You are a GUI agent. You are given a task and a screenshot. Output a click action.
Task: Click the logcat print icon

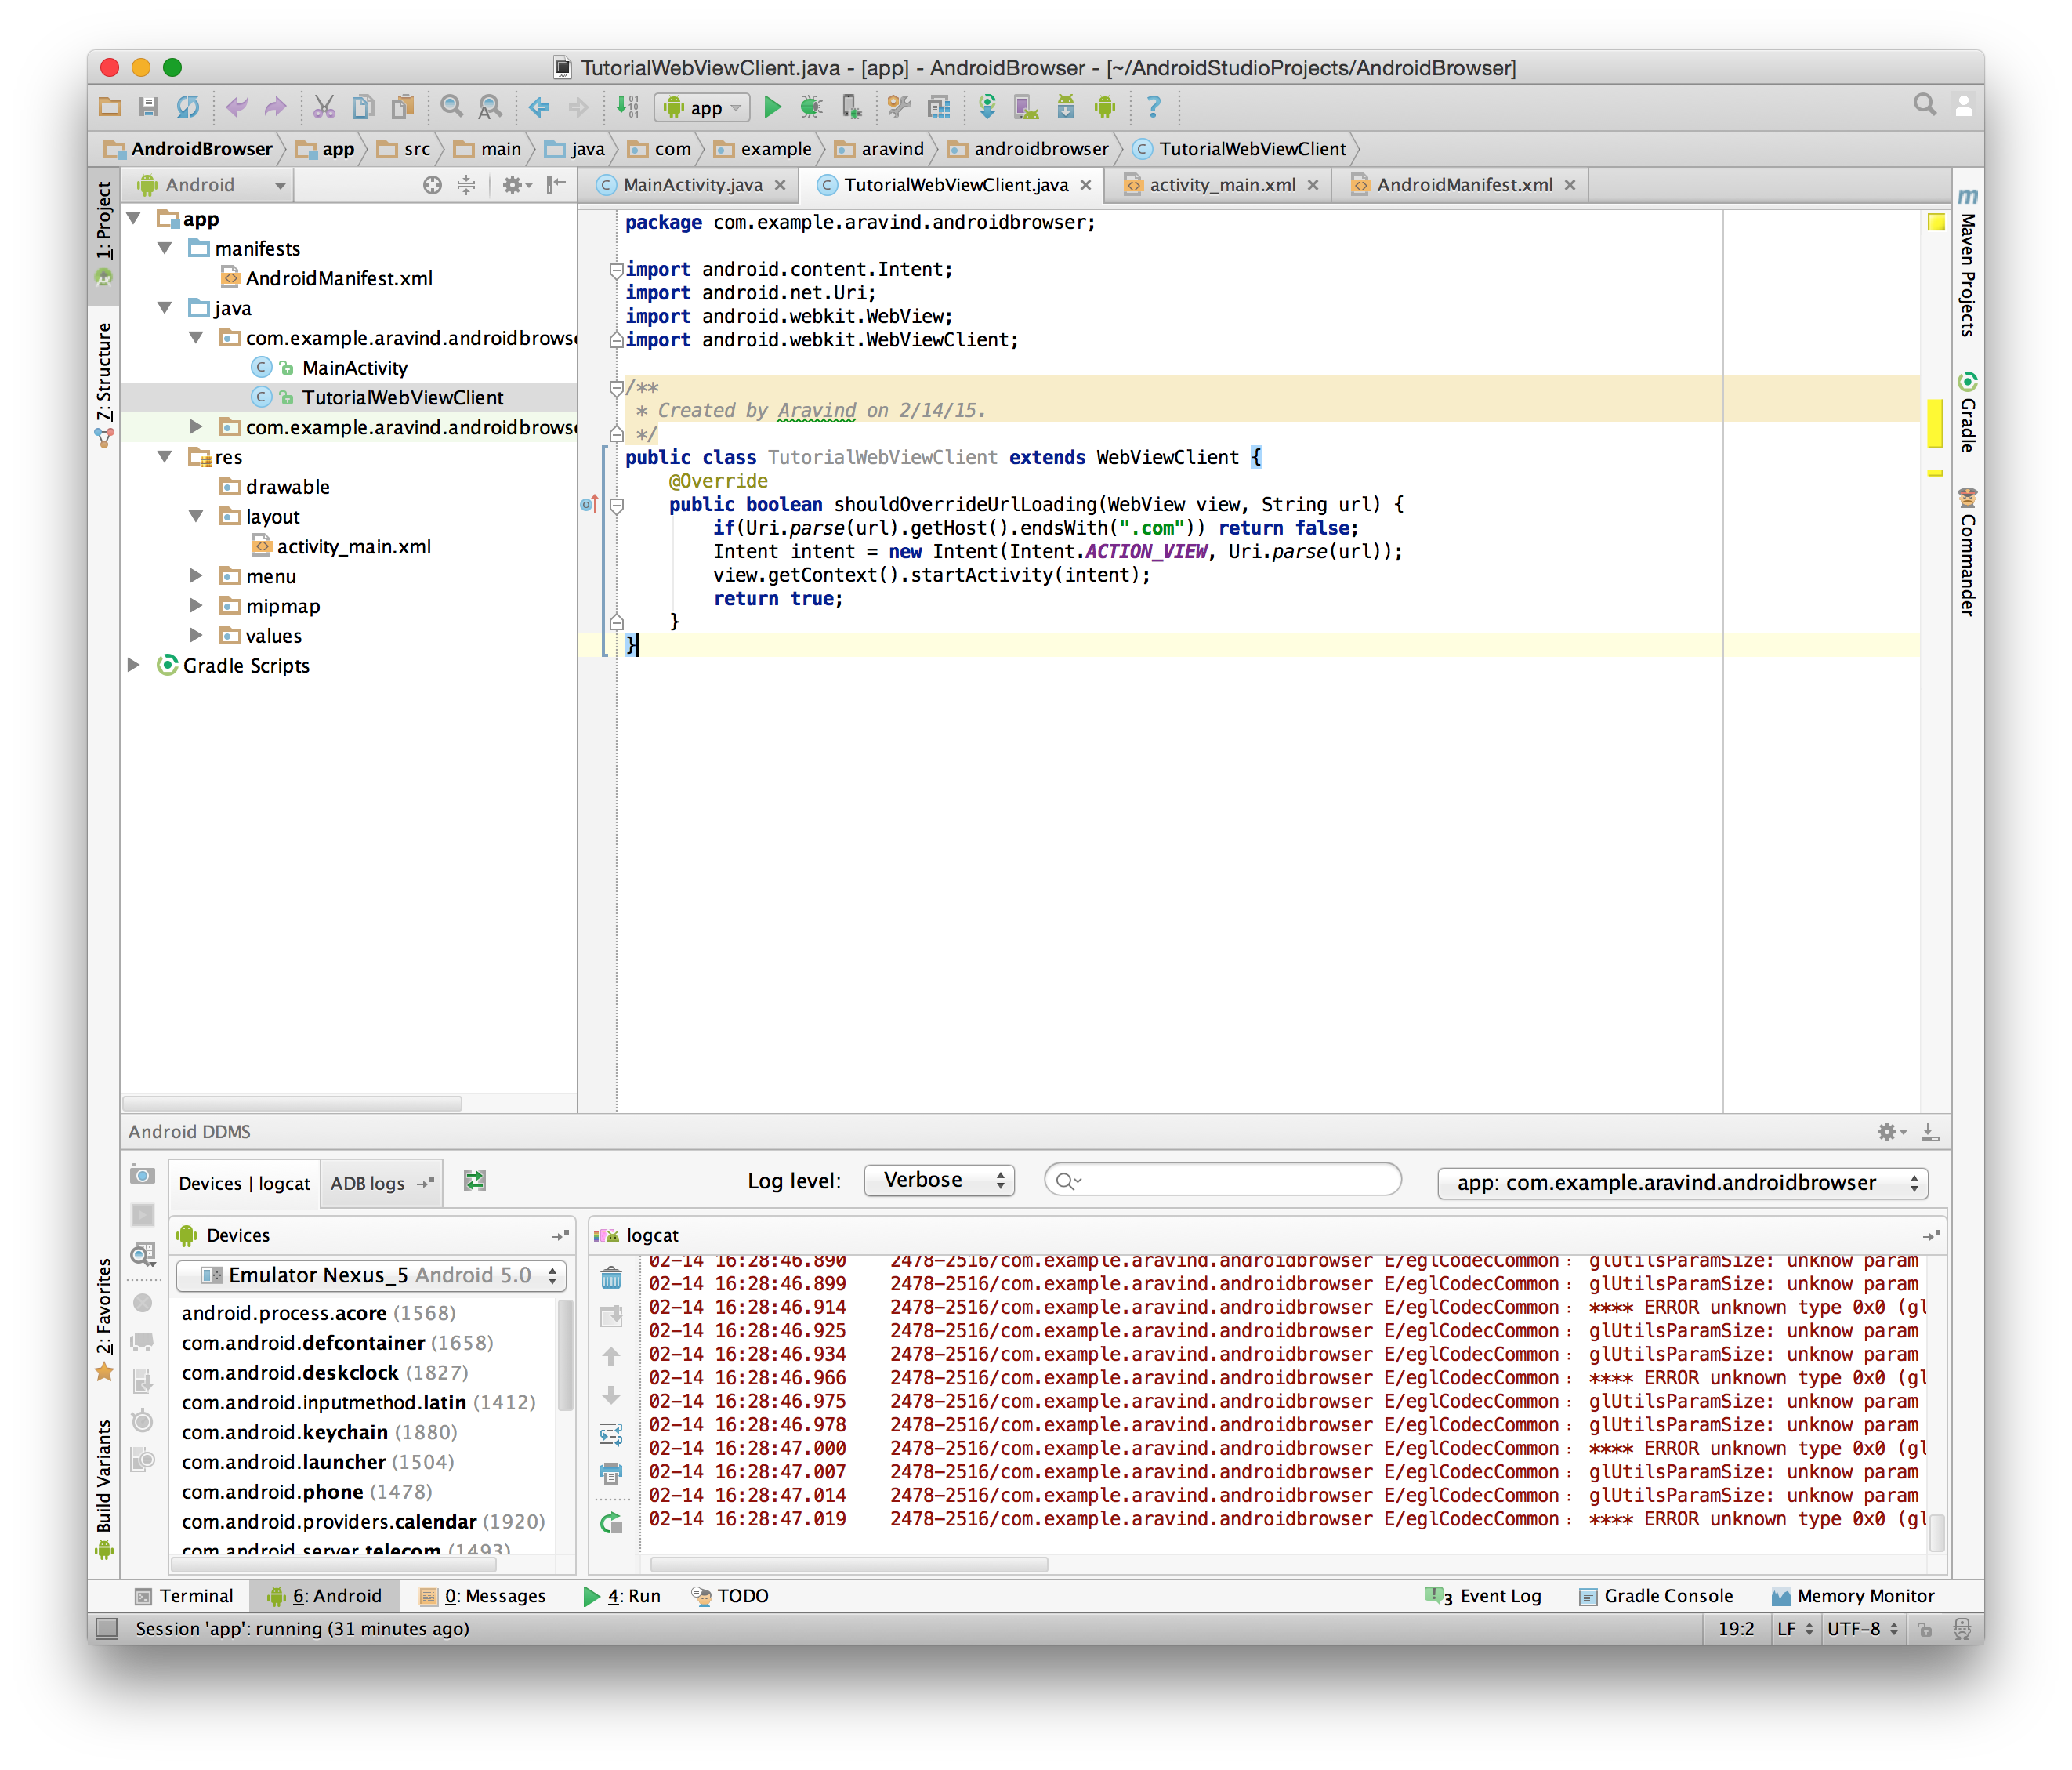[x=611, y=1473]
